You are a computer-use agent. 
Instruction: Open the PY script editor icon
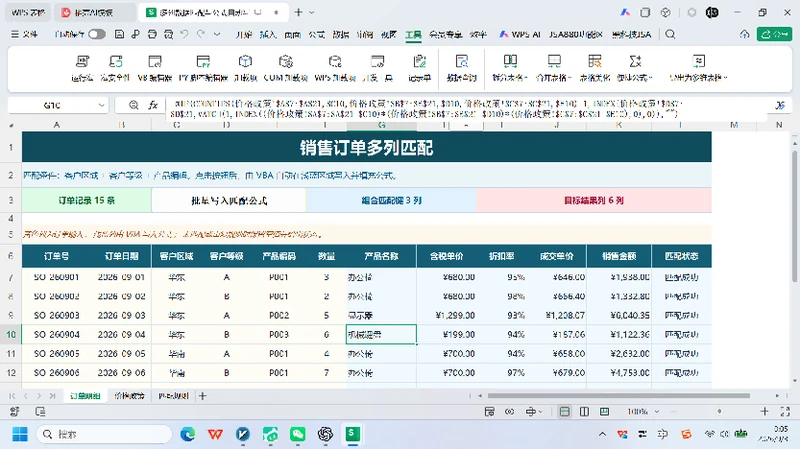(x=203, y=62)
